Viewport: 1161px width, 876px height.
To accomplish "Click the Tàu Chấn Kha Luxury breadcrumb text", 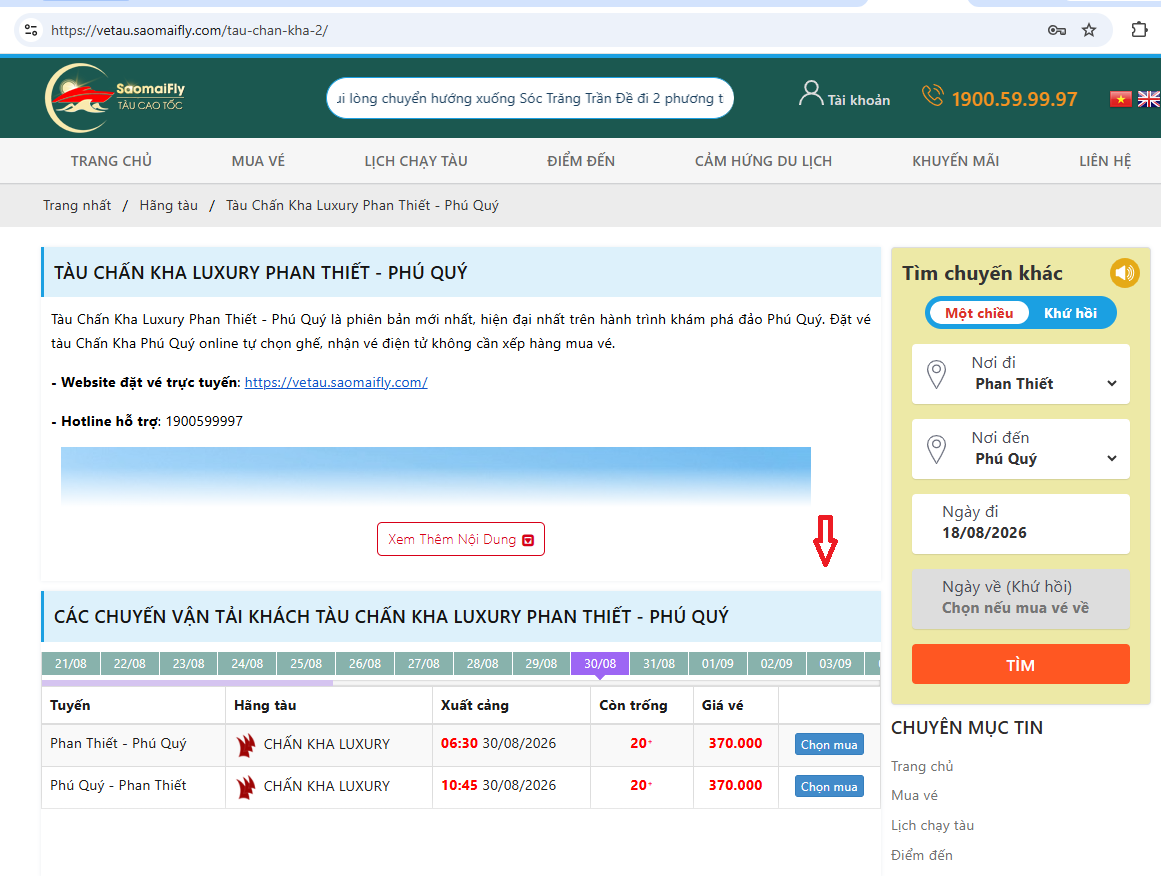I will tap(362, 205).
